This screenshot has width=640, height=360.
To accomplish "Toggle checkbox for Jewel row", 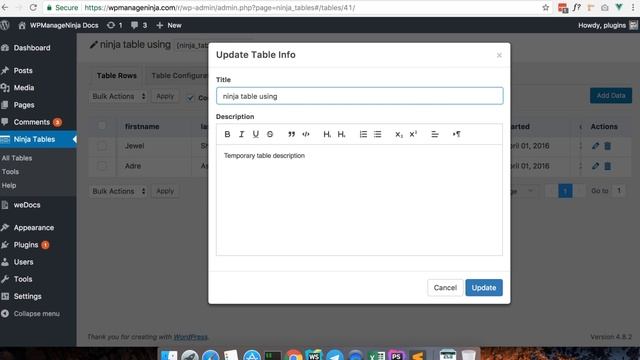I will [x=102, y=146].
